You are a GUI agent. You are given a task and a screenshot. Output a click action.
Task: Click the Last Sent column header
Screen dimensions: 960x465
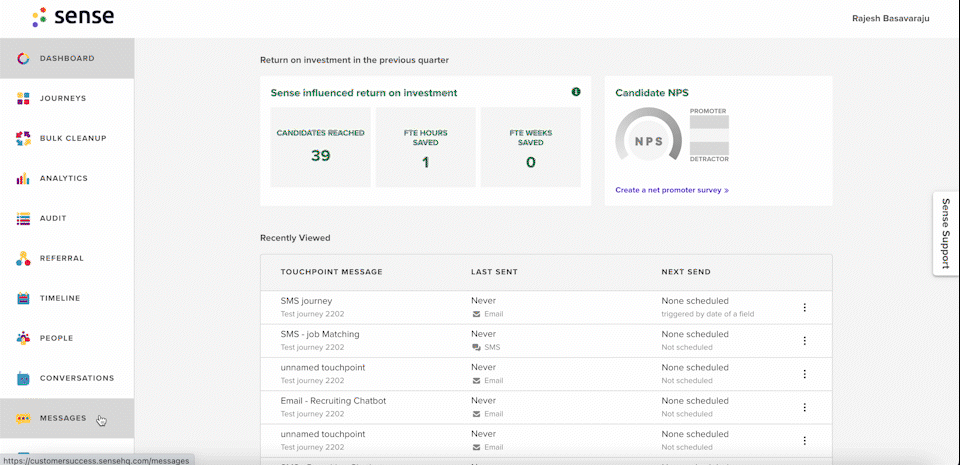[494, 272]
